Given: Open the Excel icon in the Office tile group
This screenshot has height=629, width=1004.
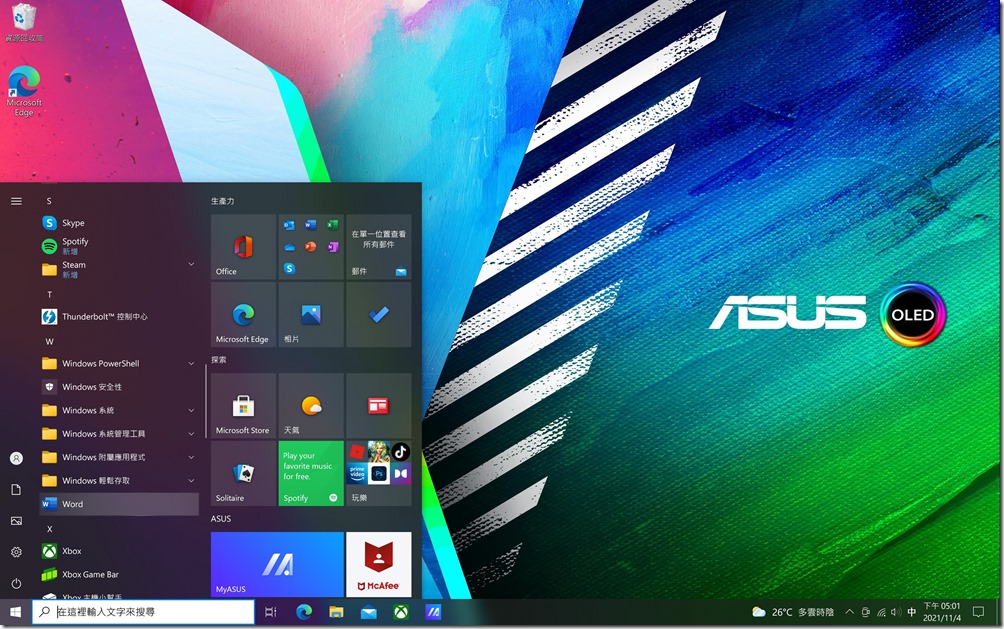Looking at the screenshot, I should pyautogui.click(x=330, y=225).
